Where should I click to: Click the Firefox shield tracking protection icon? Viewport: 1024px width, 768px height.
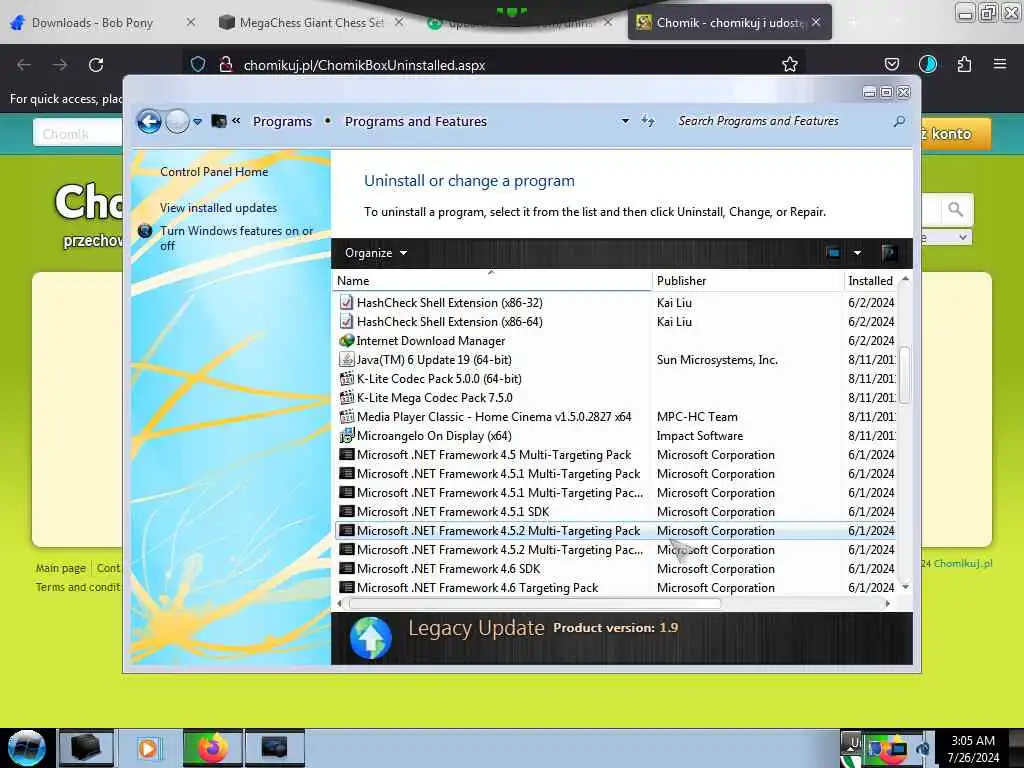pyautogui.click(x=198, y=65)
